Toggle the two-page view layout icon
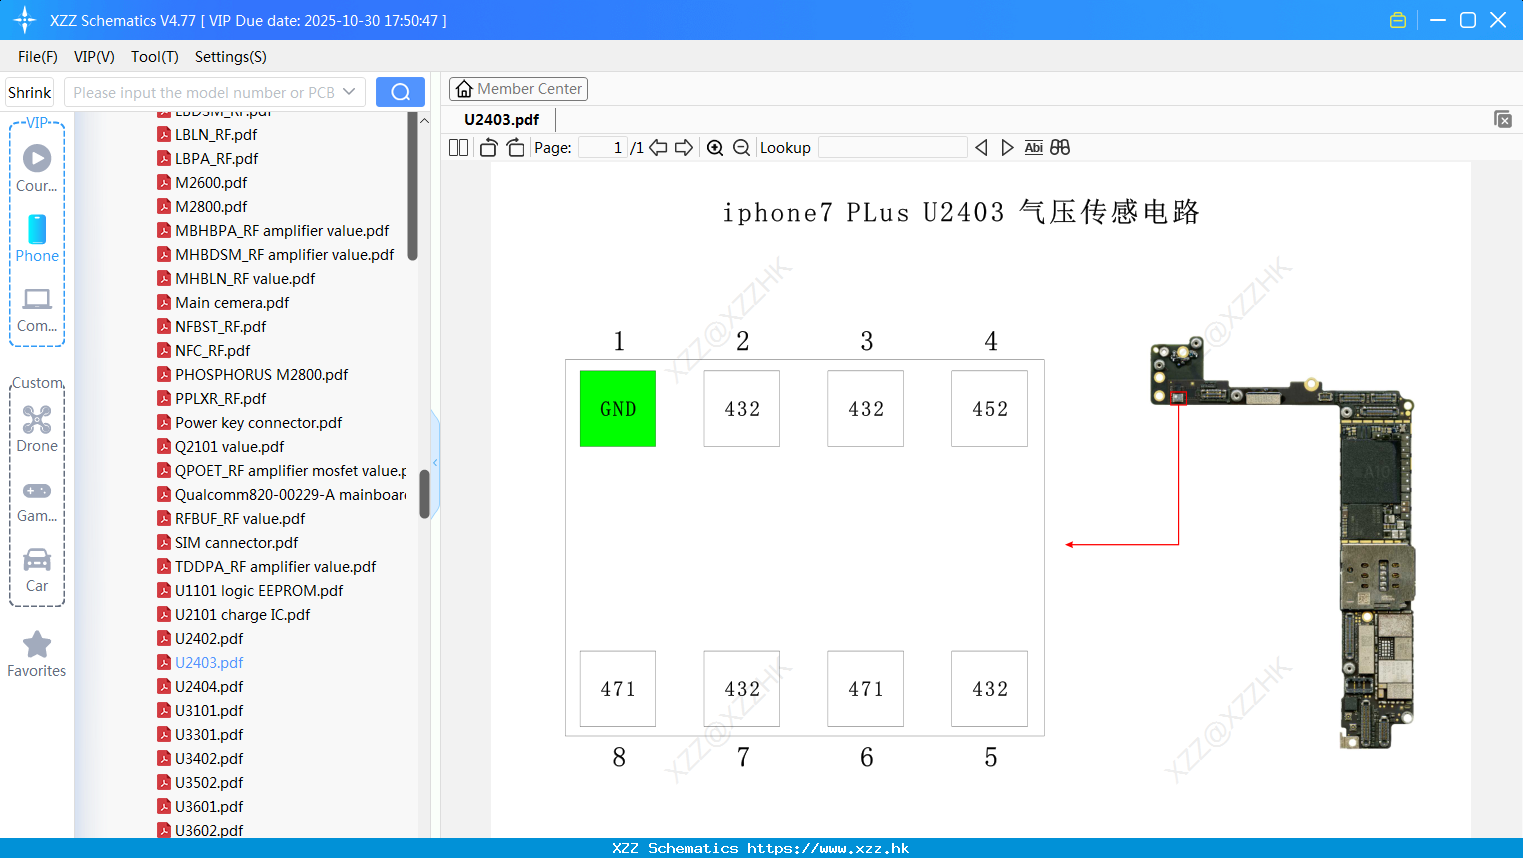1523x858 pixels. pos(458,148)
